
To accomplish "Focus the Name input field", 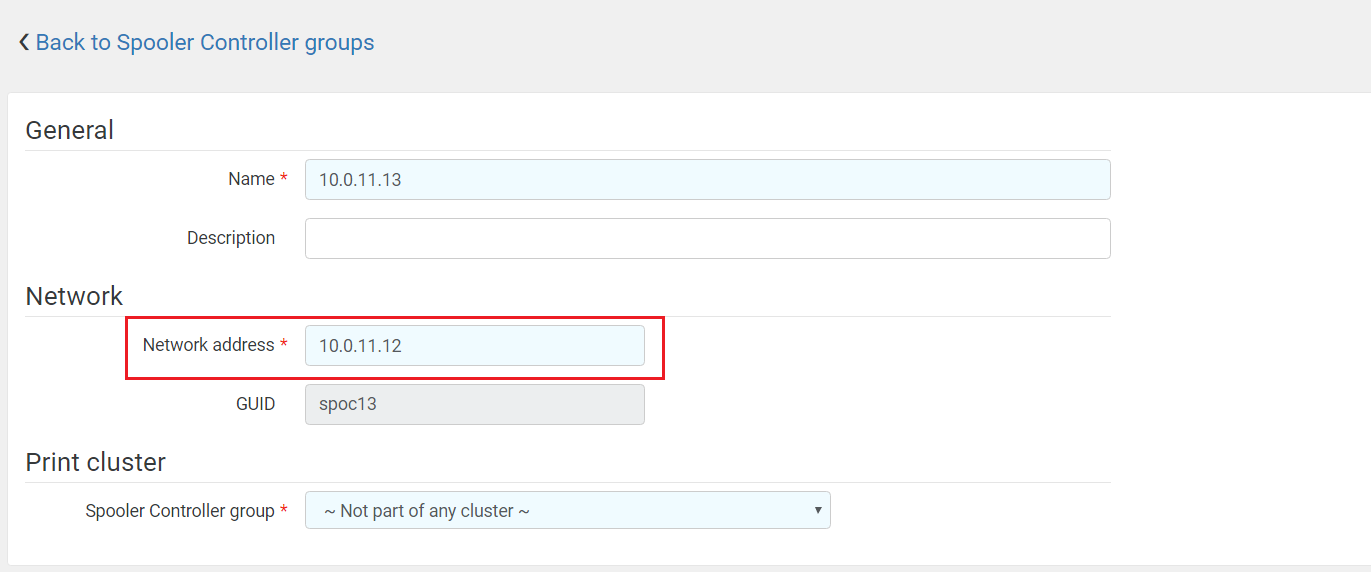I will click(x=707, y=180).
